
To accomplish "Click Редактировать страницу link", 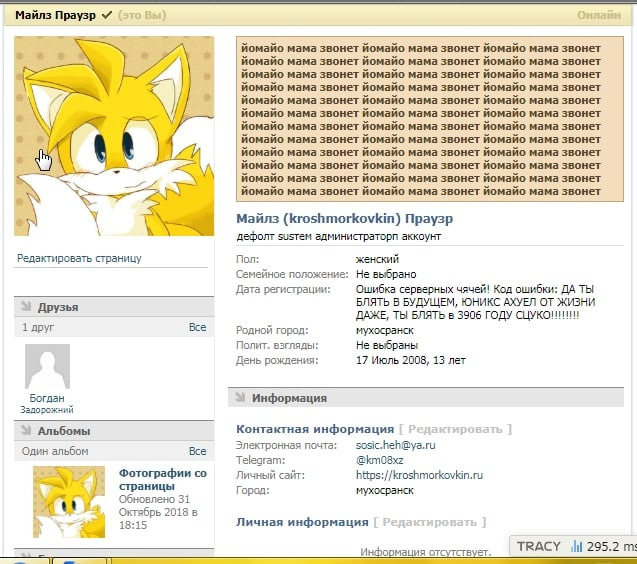I will tap(79, 258).
